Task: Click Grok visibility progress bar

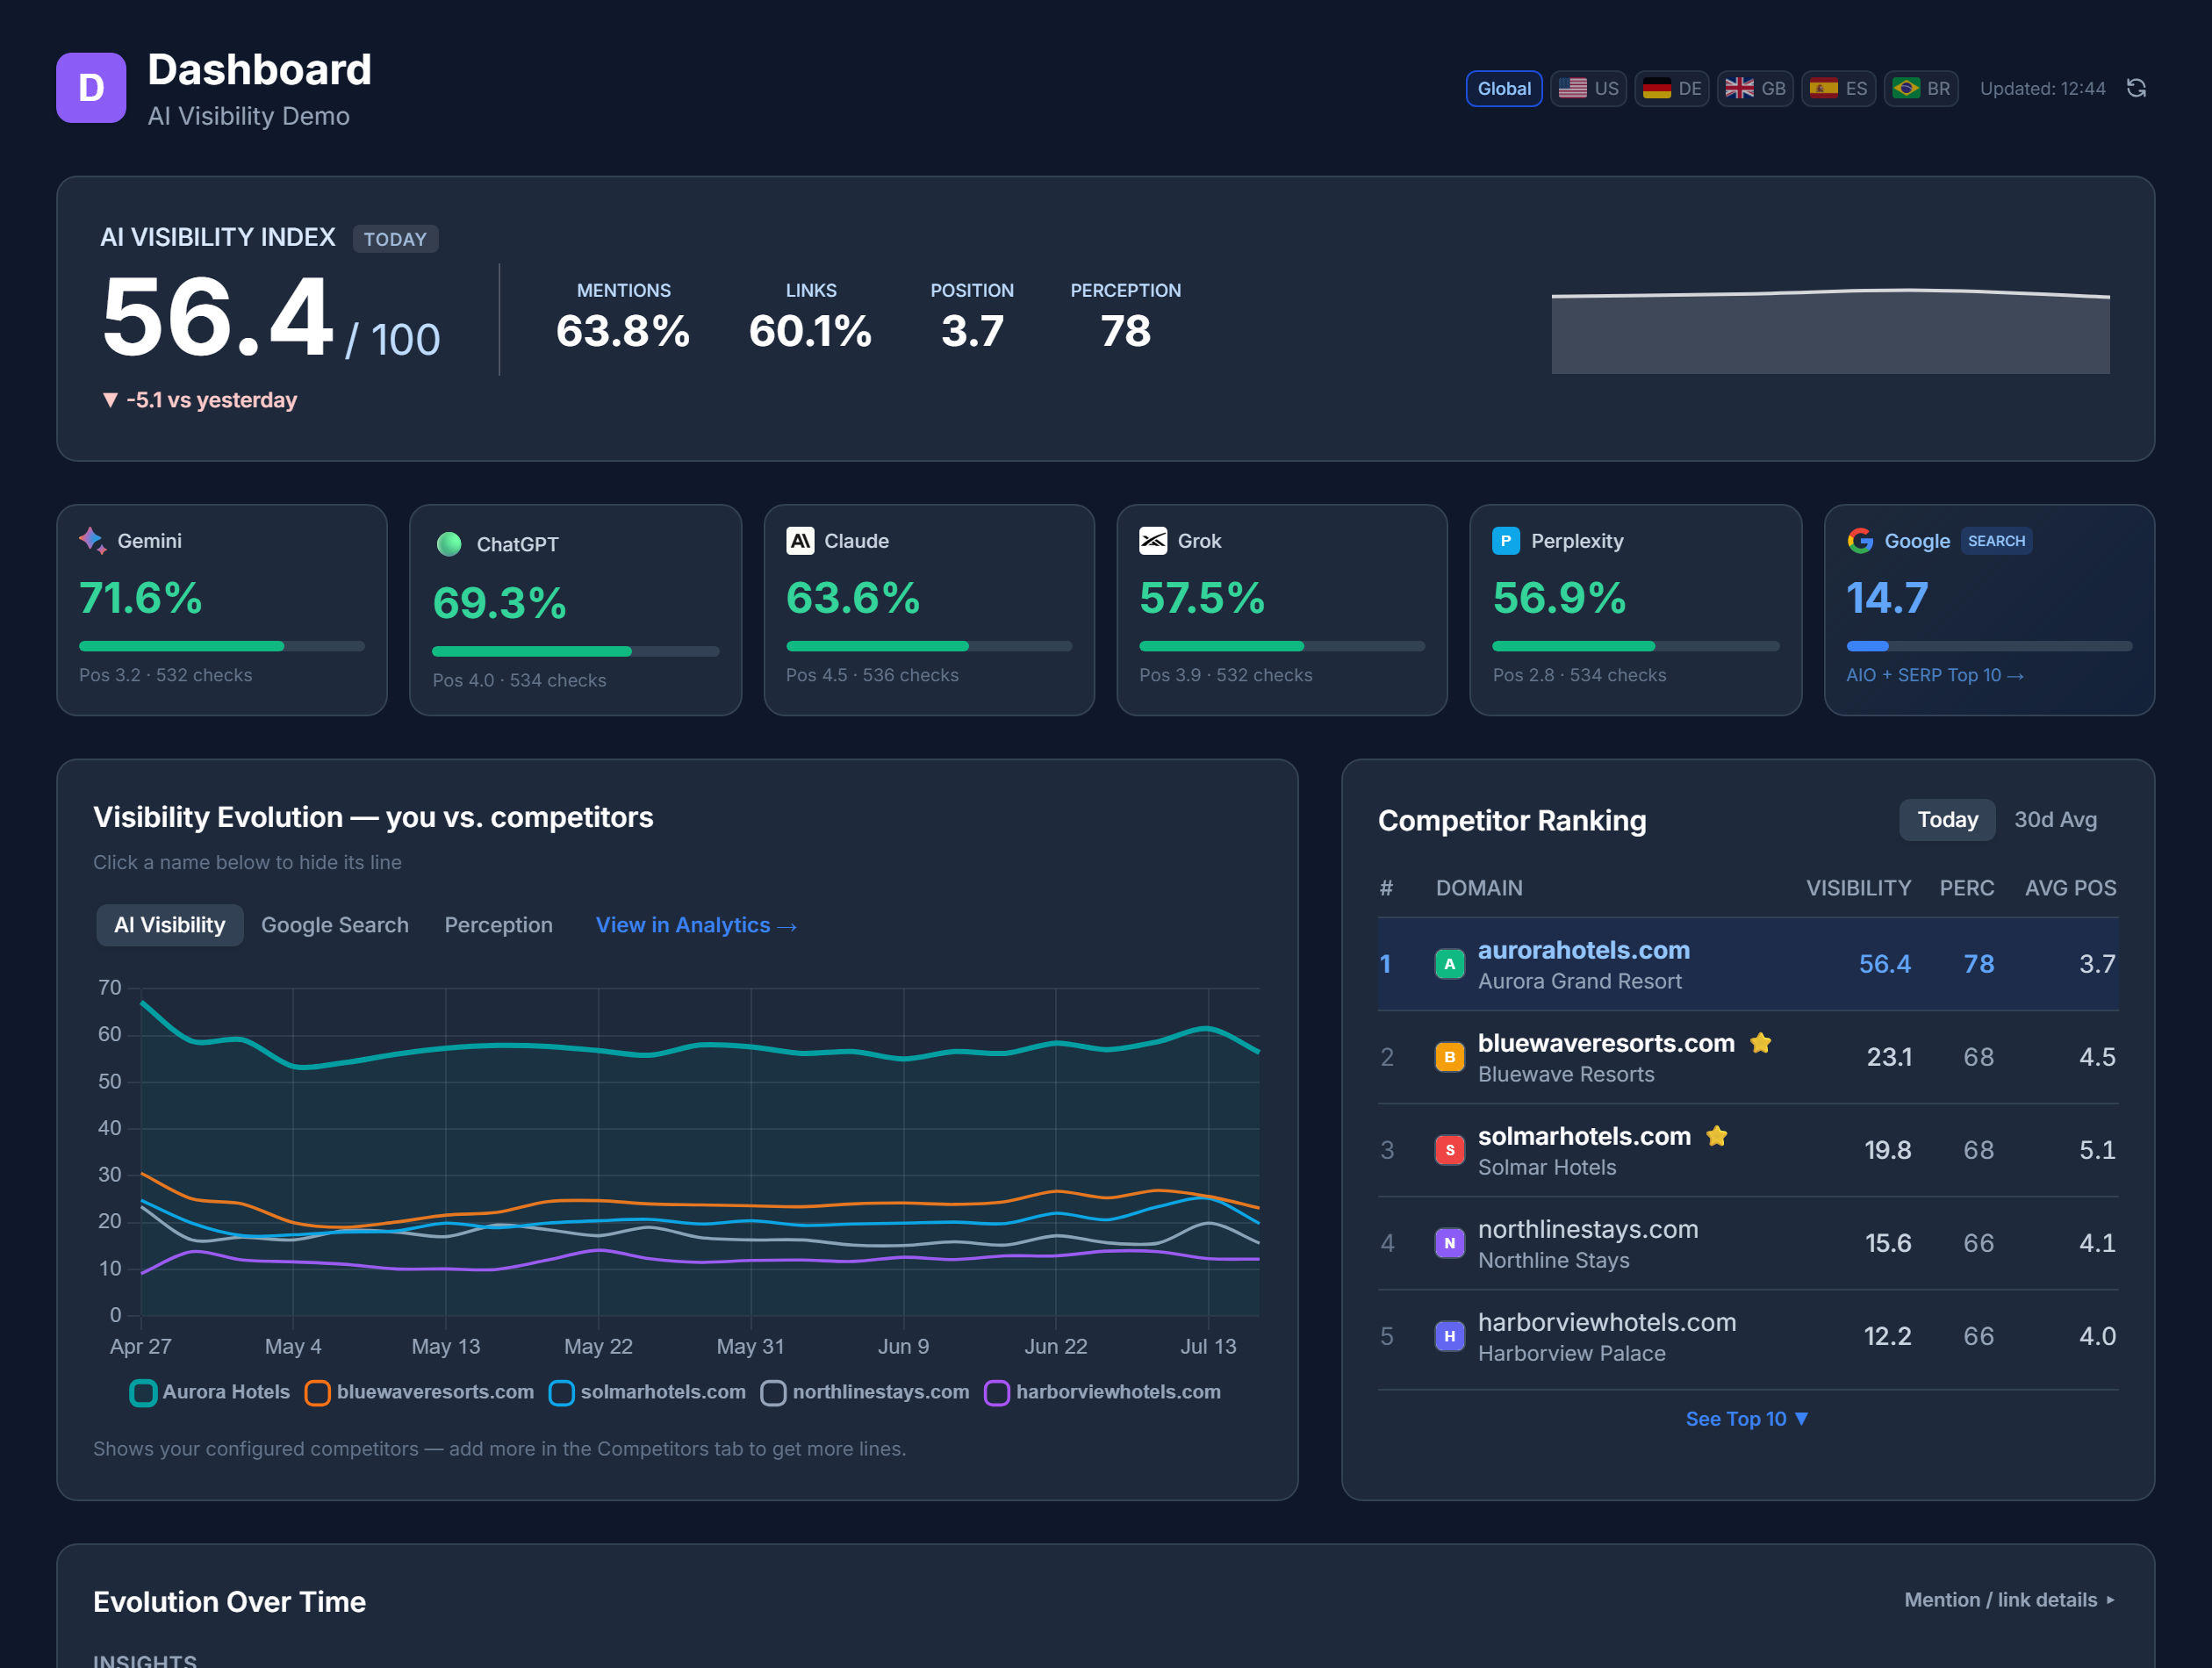Action: (x=1282, y=646)
